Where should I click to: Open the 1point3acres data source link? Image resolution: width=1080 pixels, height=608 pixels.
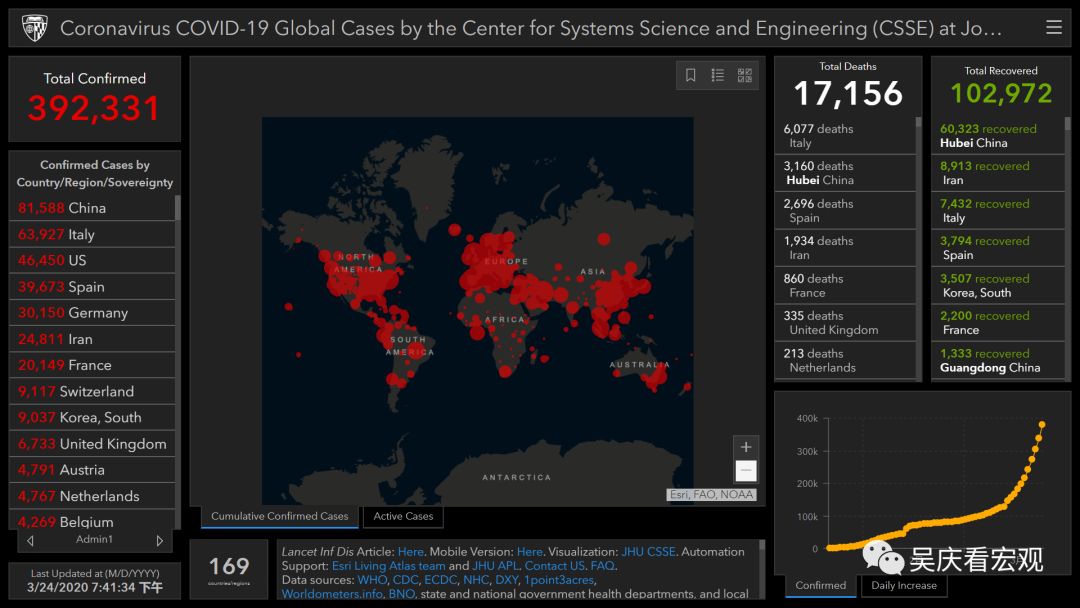pyautogui.click(x=559, y=580)
